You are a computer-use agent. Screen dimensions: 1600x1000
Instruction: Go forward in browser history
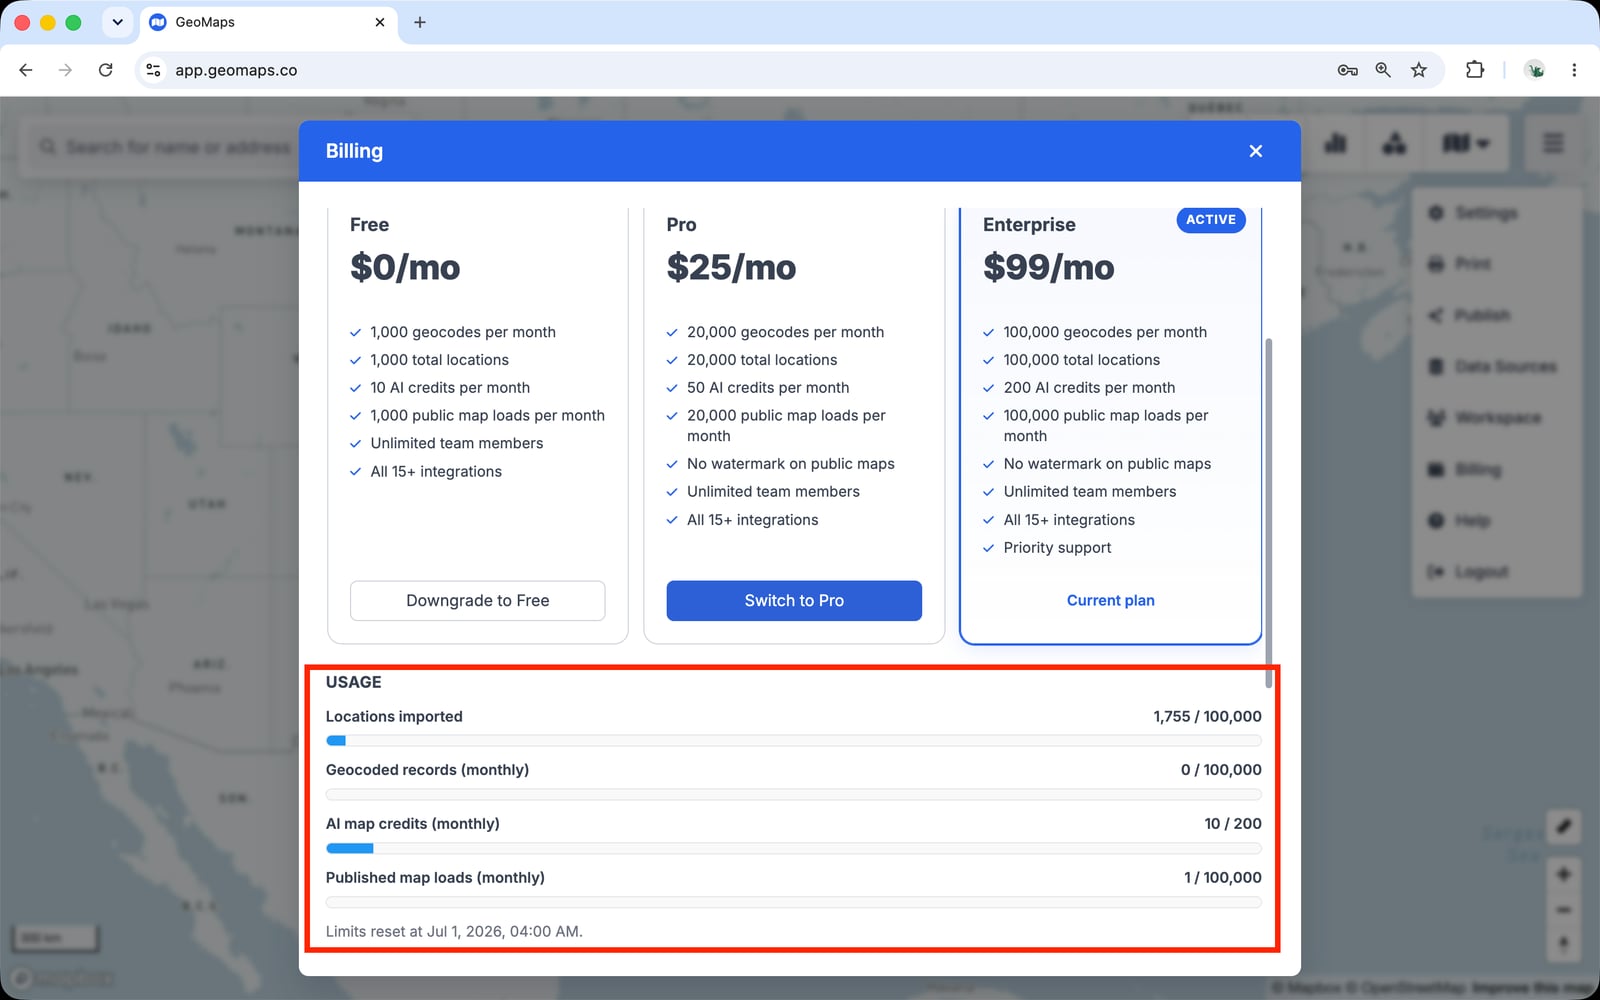click(x=65, y=70)
